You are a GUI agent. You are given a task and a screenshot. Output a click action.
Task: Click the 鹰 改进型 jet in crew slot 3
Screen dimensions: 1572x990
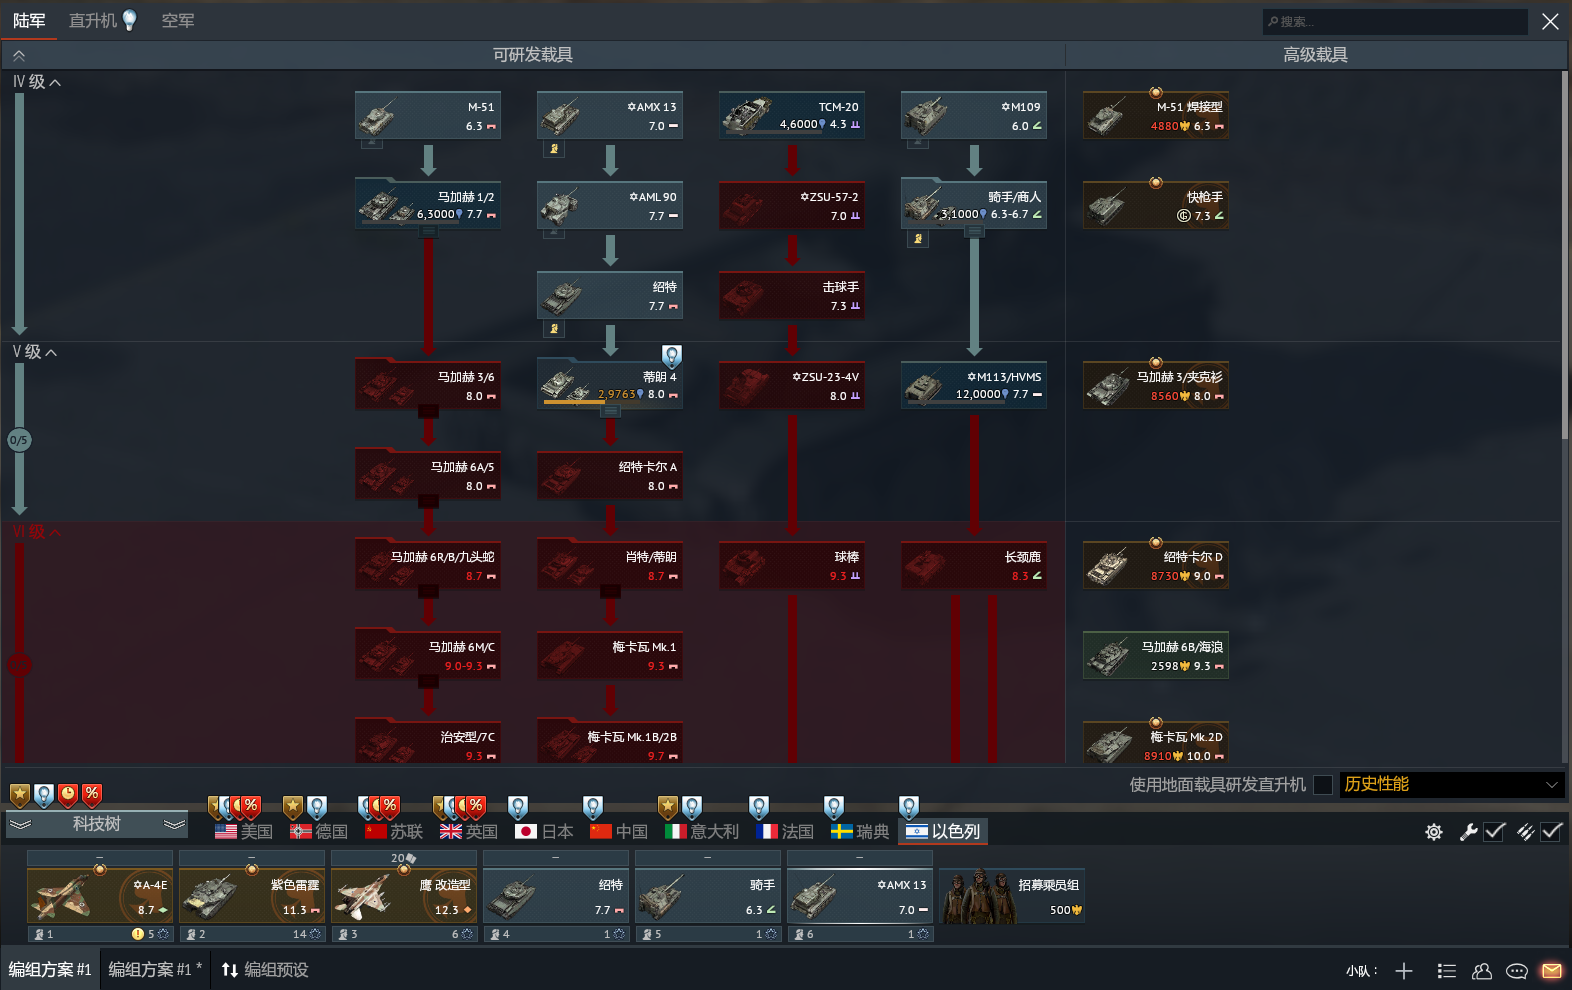coord(404,896)
